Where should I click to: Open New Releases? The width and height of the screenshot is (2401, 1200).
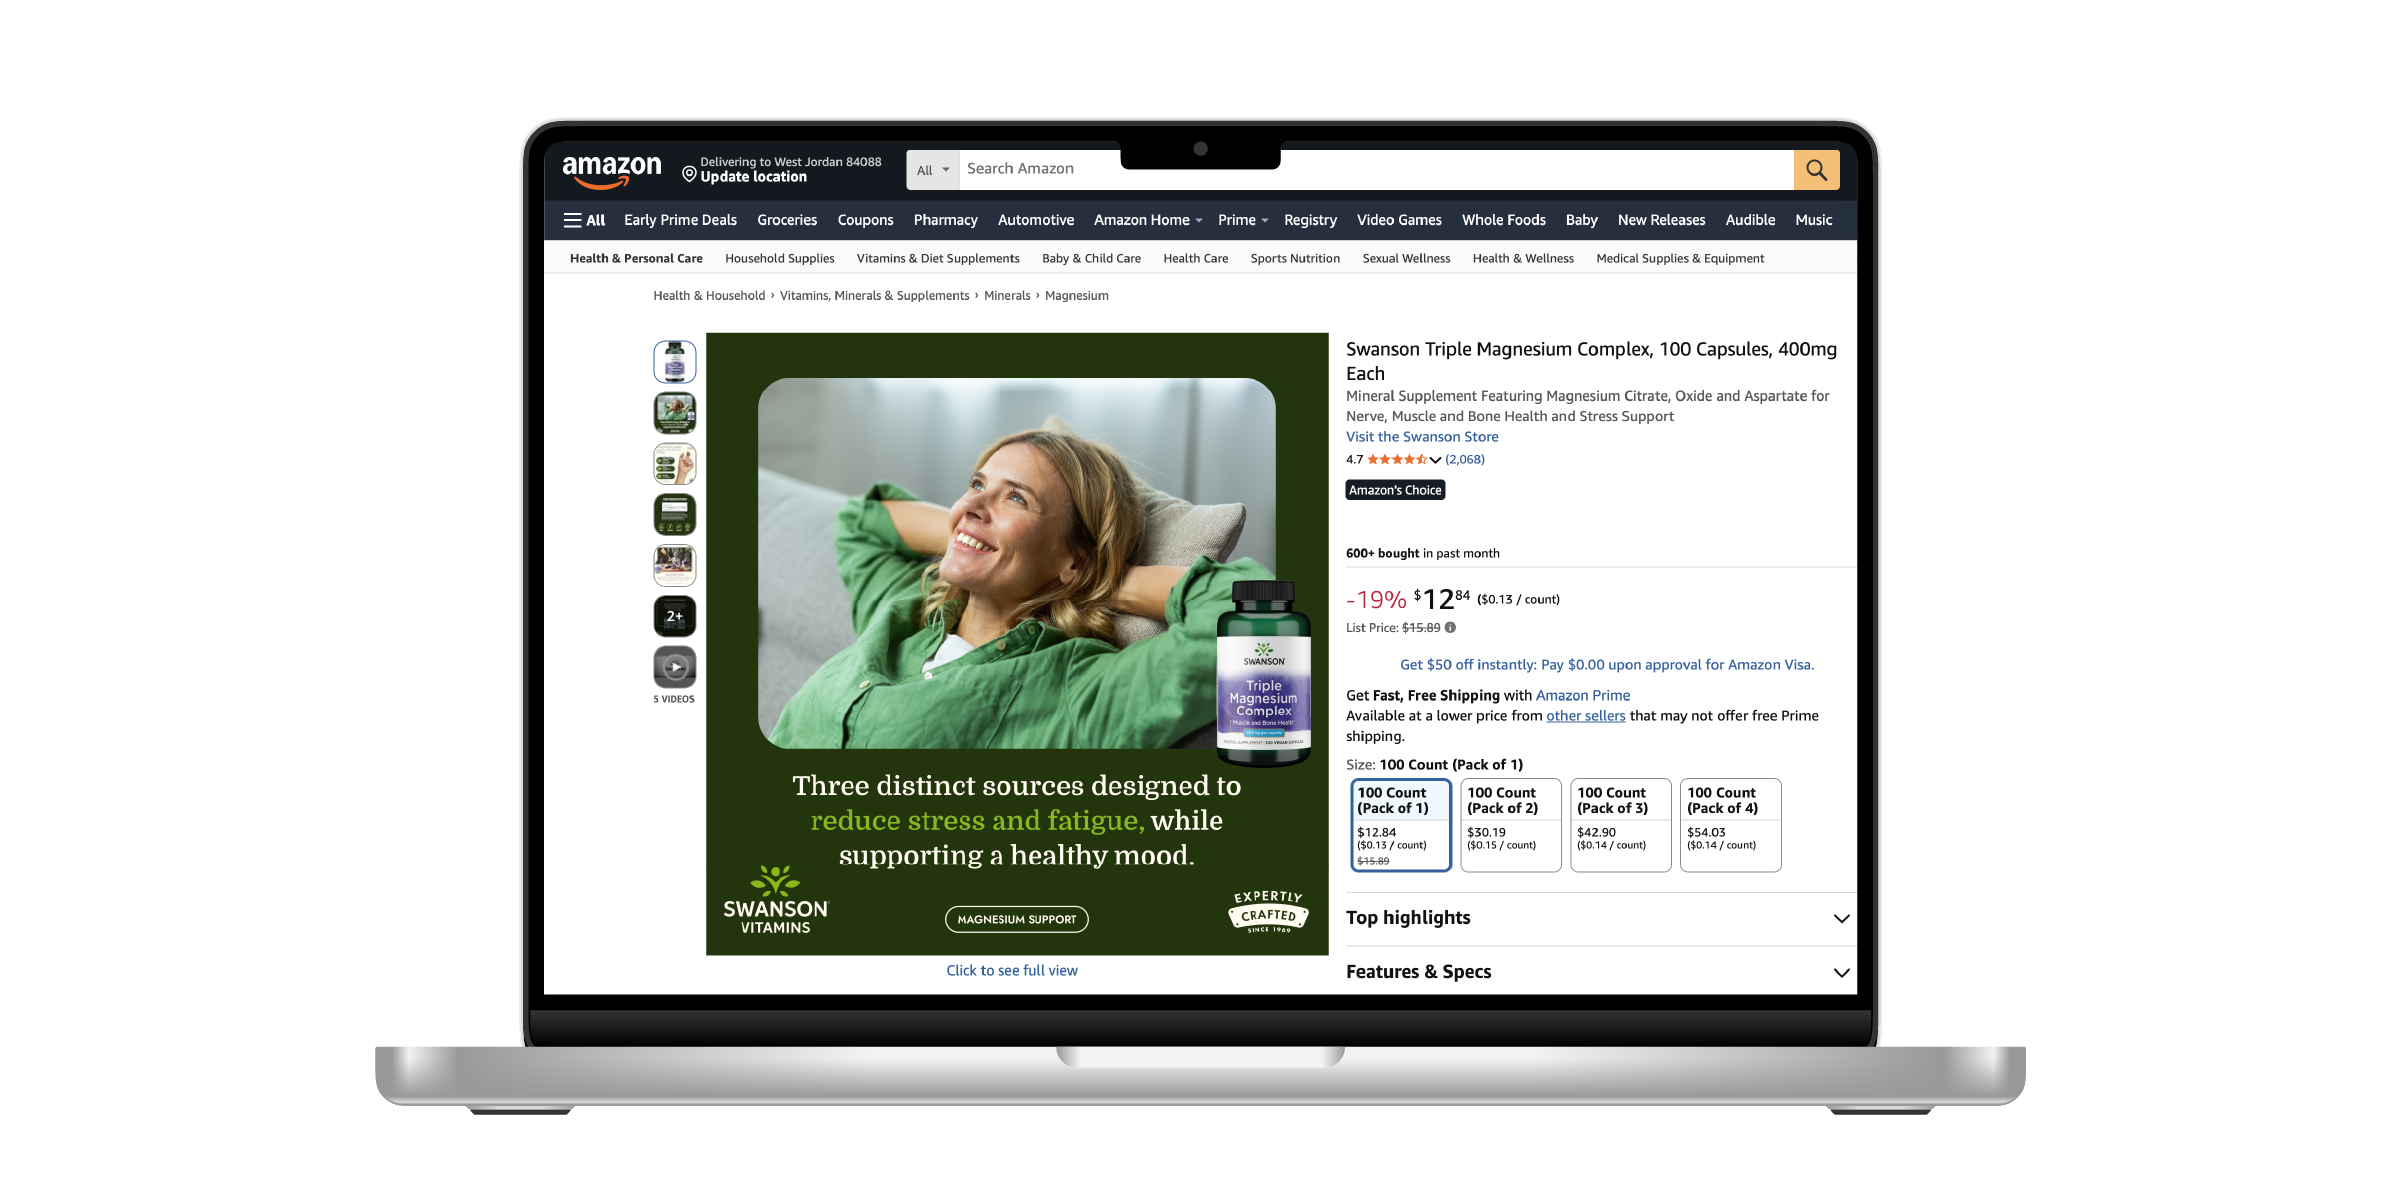(1661, 220)
